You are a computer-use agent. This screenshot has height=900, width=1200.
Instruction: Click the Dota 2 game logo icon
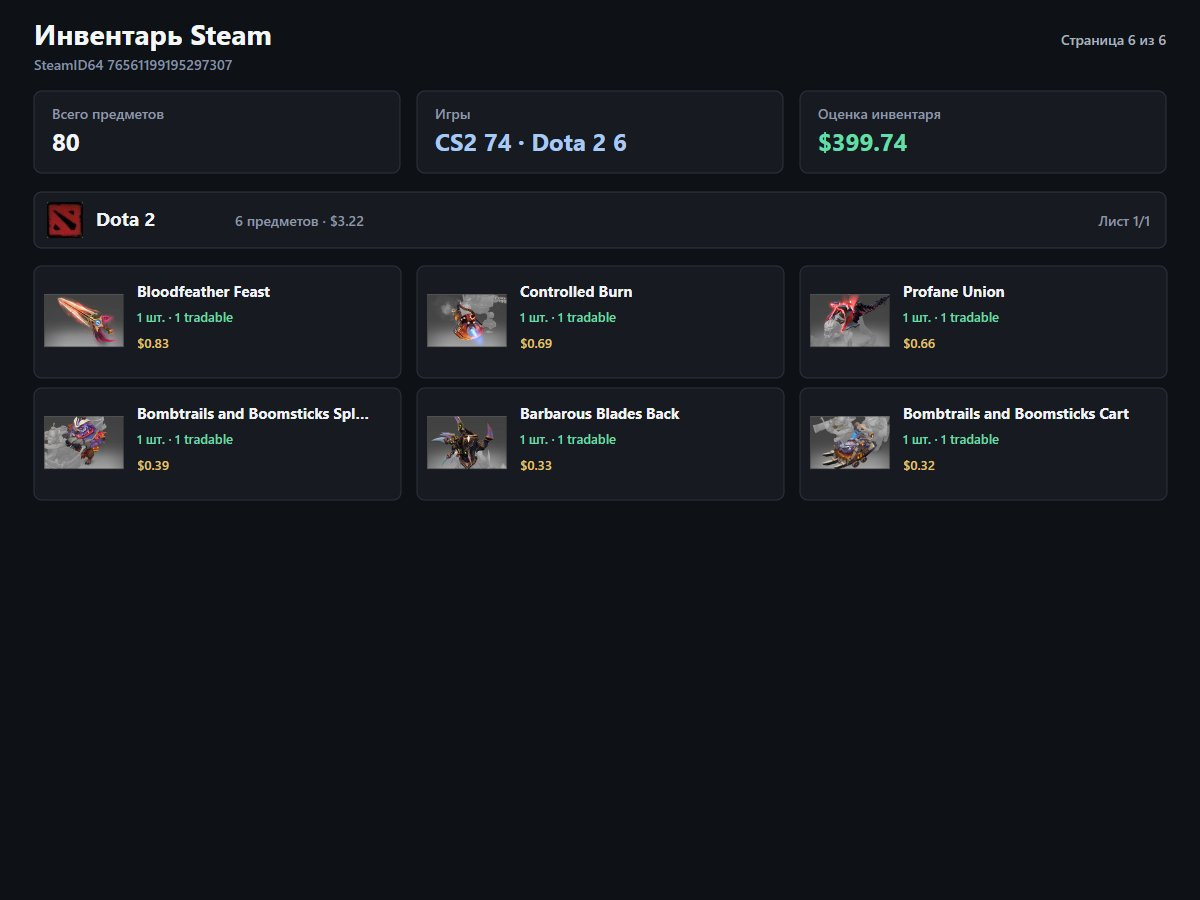[65, 220]
